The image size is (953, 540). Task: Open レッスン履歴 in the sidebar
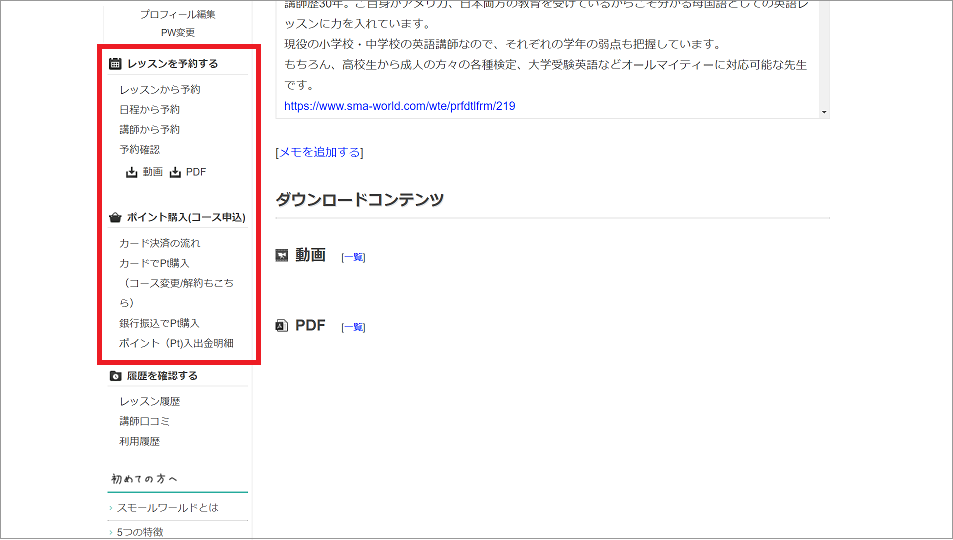point(150,401)
